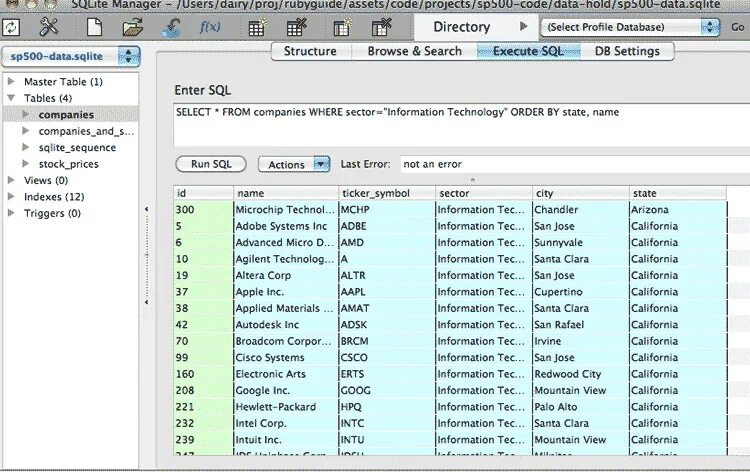Open the Actions dropdown menu
This screenshot has height=472, width=750.
point(294,165)
